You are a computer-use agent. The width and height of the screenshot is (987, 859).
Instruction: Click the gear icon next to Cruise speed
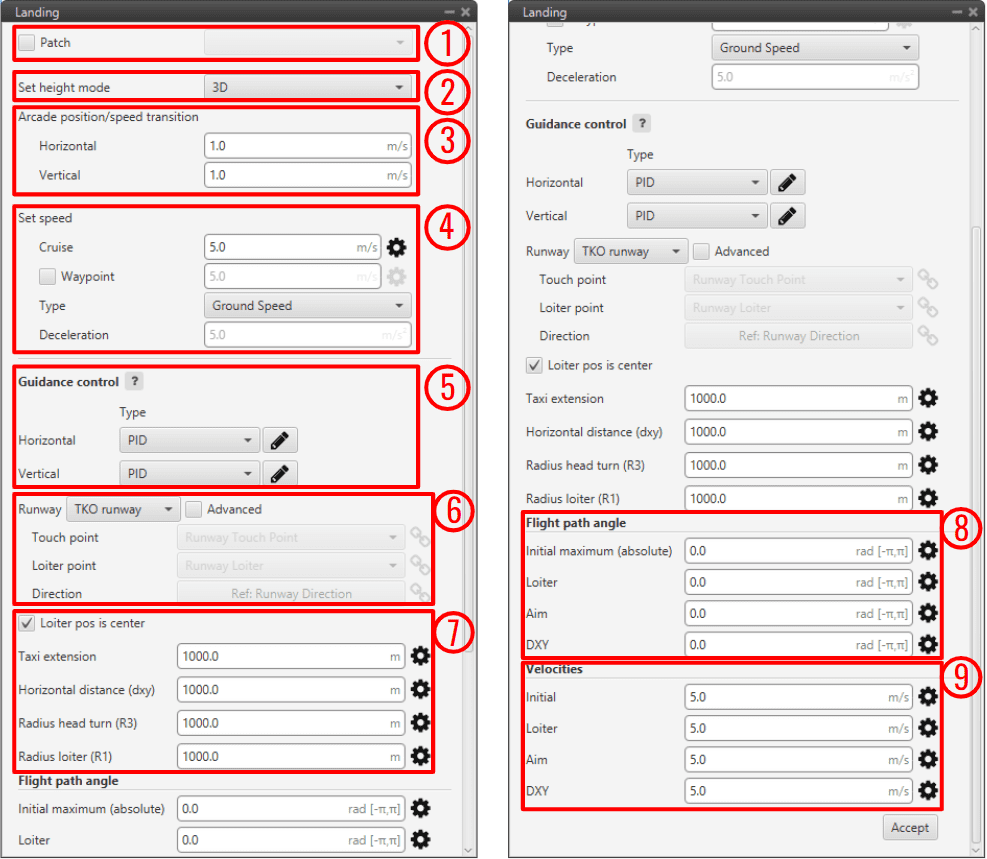click(x=397, y=247)
